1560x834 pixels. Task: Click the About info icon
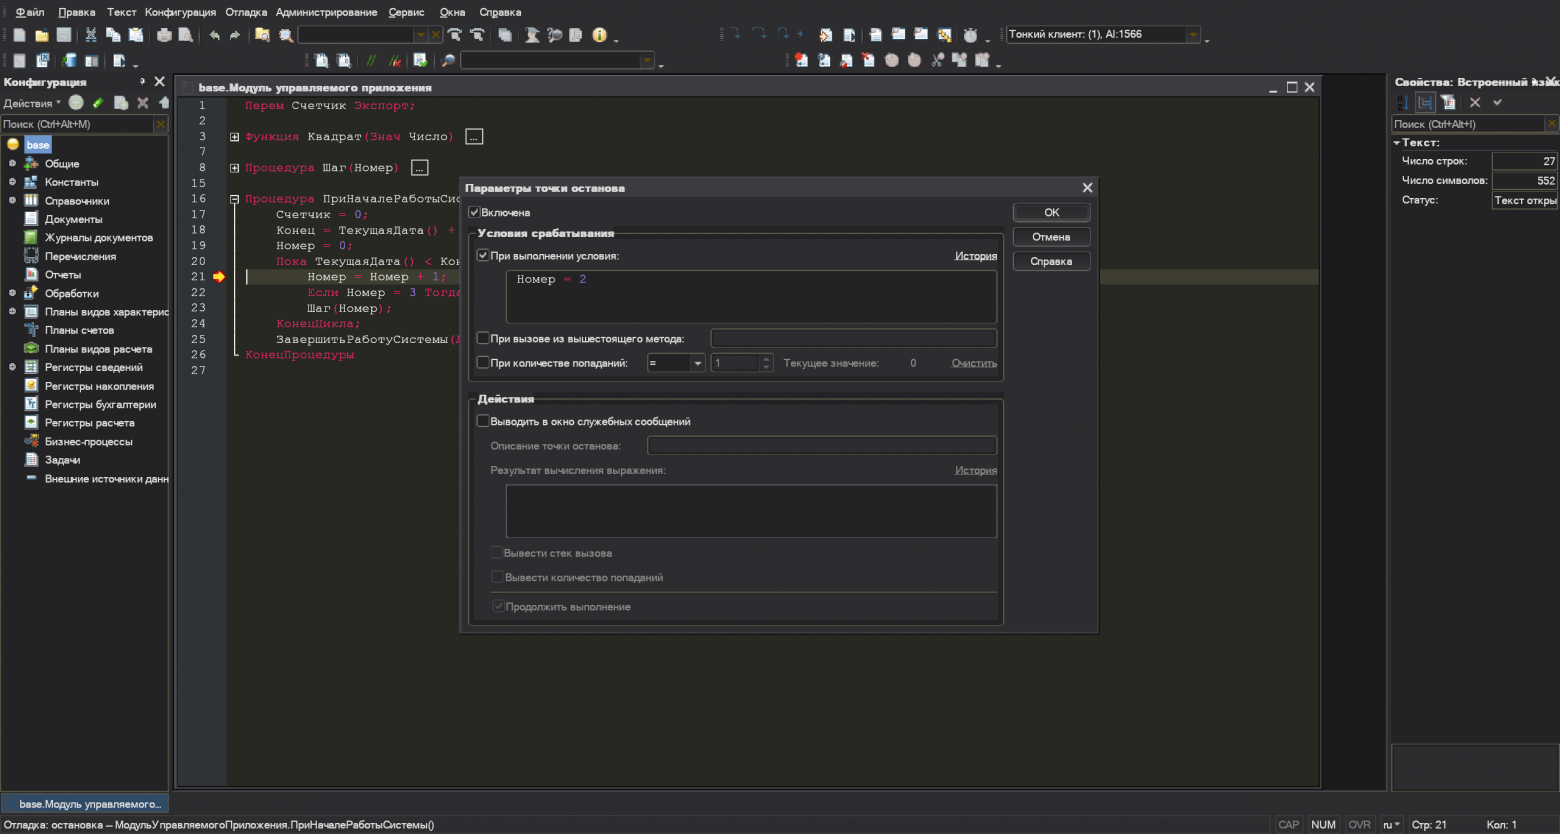click(599, 35)
